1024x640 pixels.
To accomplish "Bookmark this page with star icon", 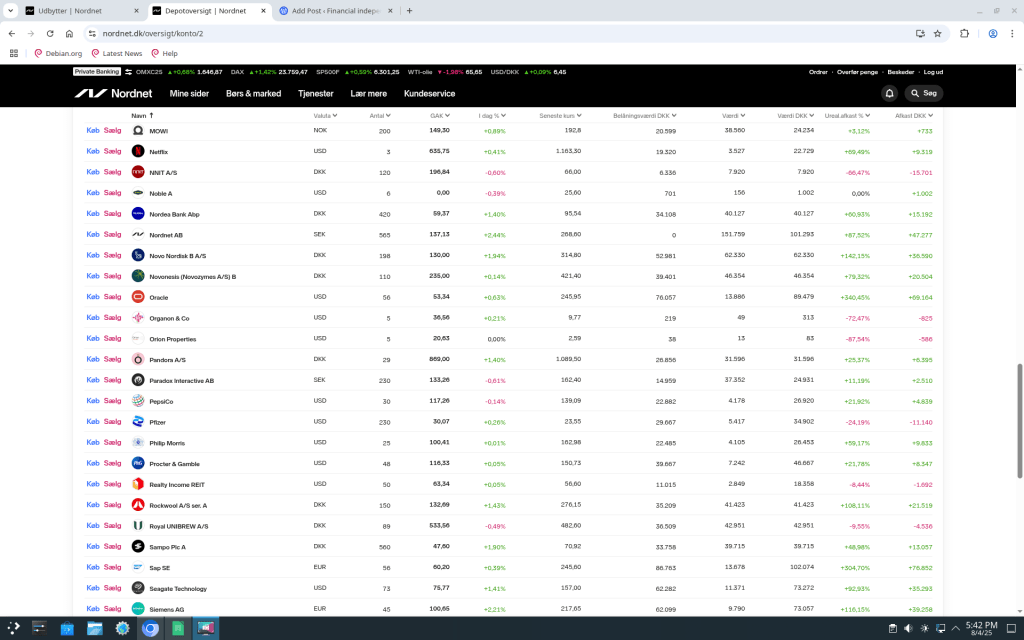I will click(937, 33).
